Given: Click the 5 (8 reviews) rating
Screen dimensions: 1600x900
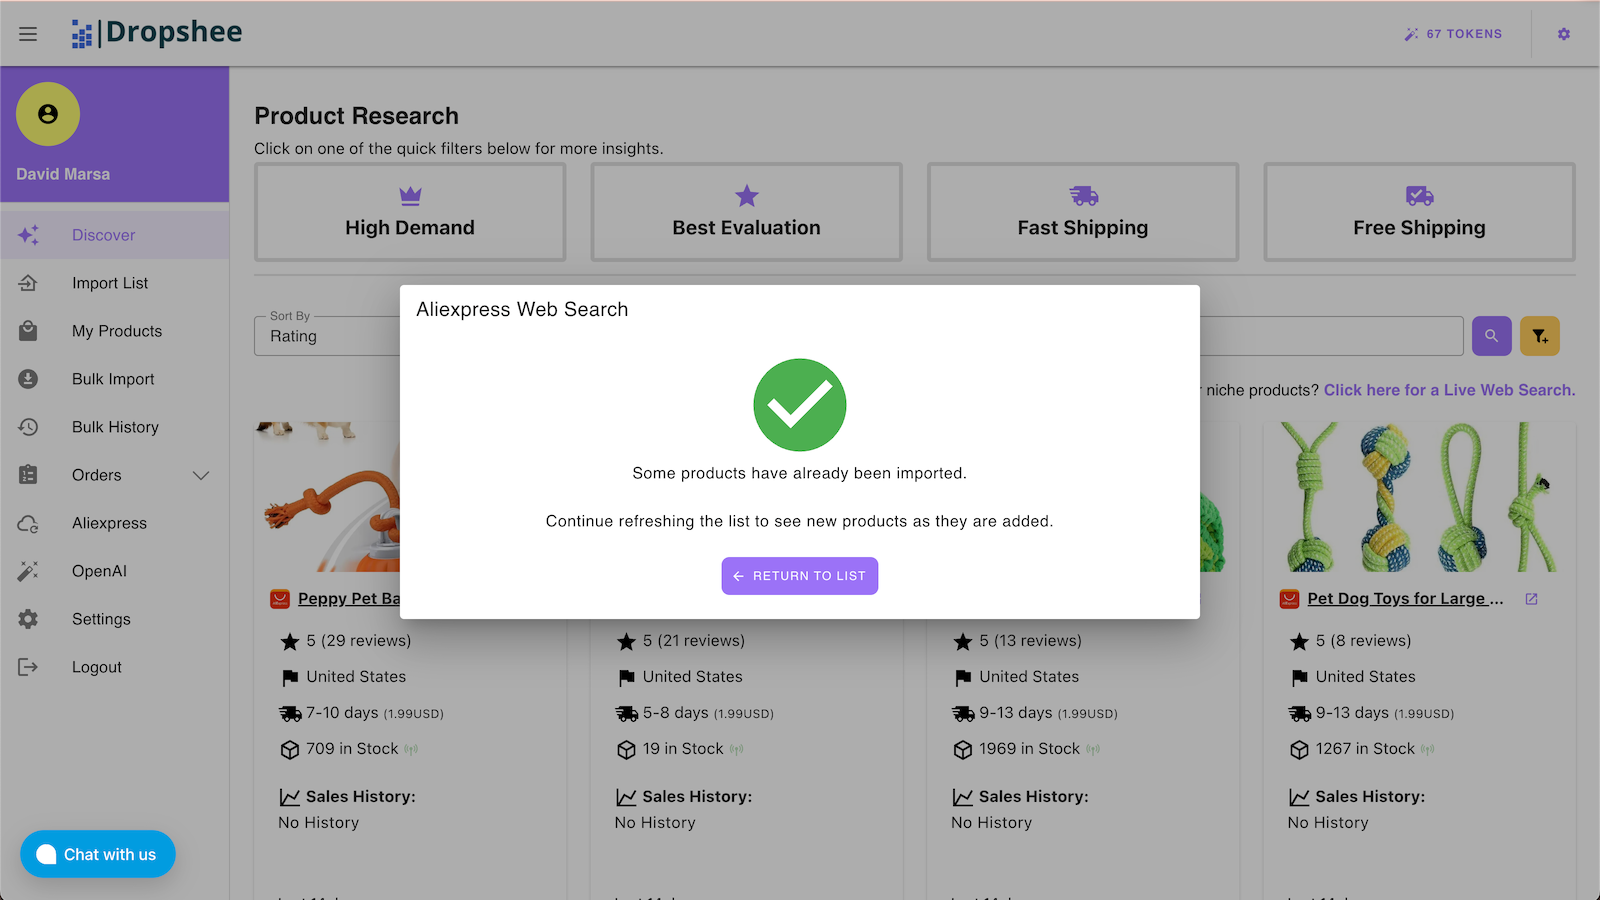Looking at the screenshot, I should pyautogui.click(x=1364, y=641).
